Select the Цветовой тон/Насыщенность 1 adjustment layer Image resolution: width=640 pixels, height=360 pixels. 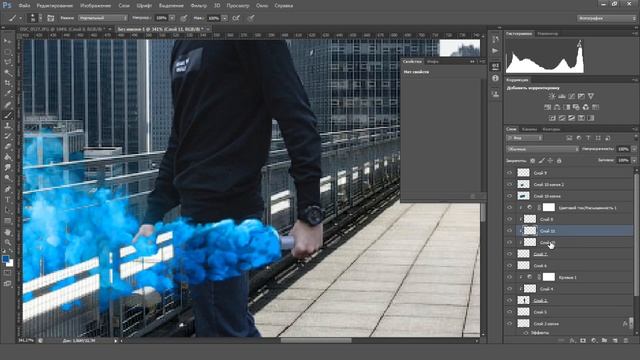click(x=569, y=208)
